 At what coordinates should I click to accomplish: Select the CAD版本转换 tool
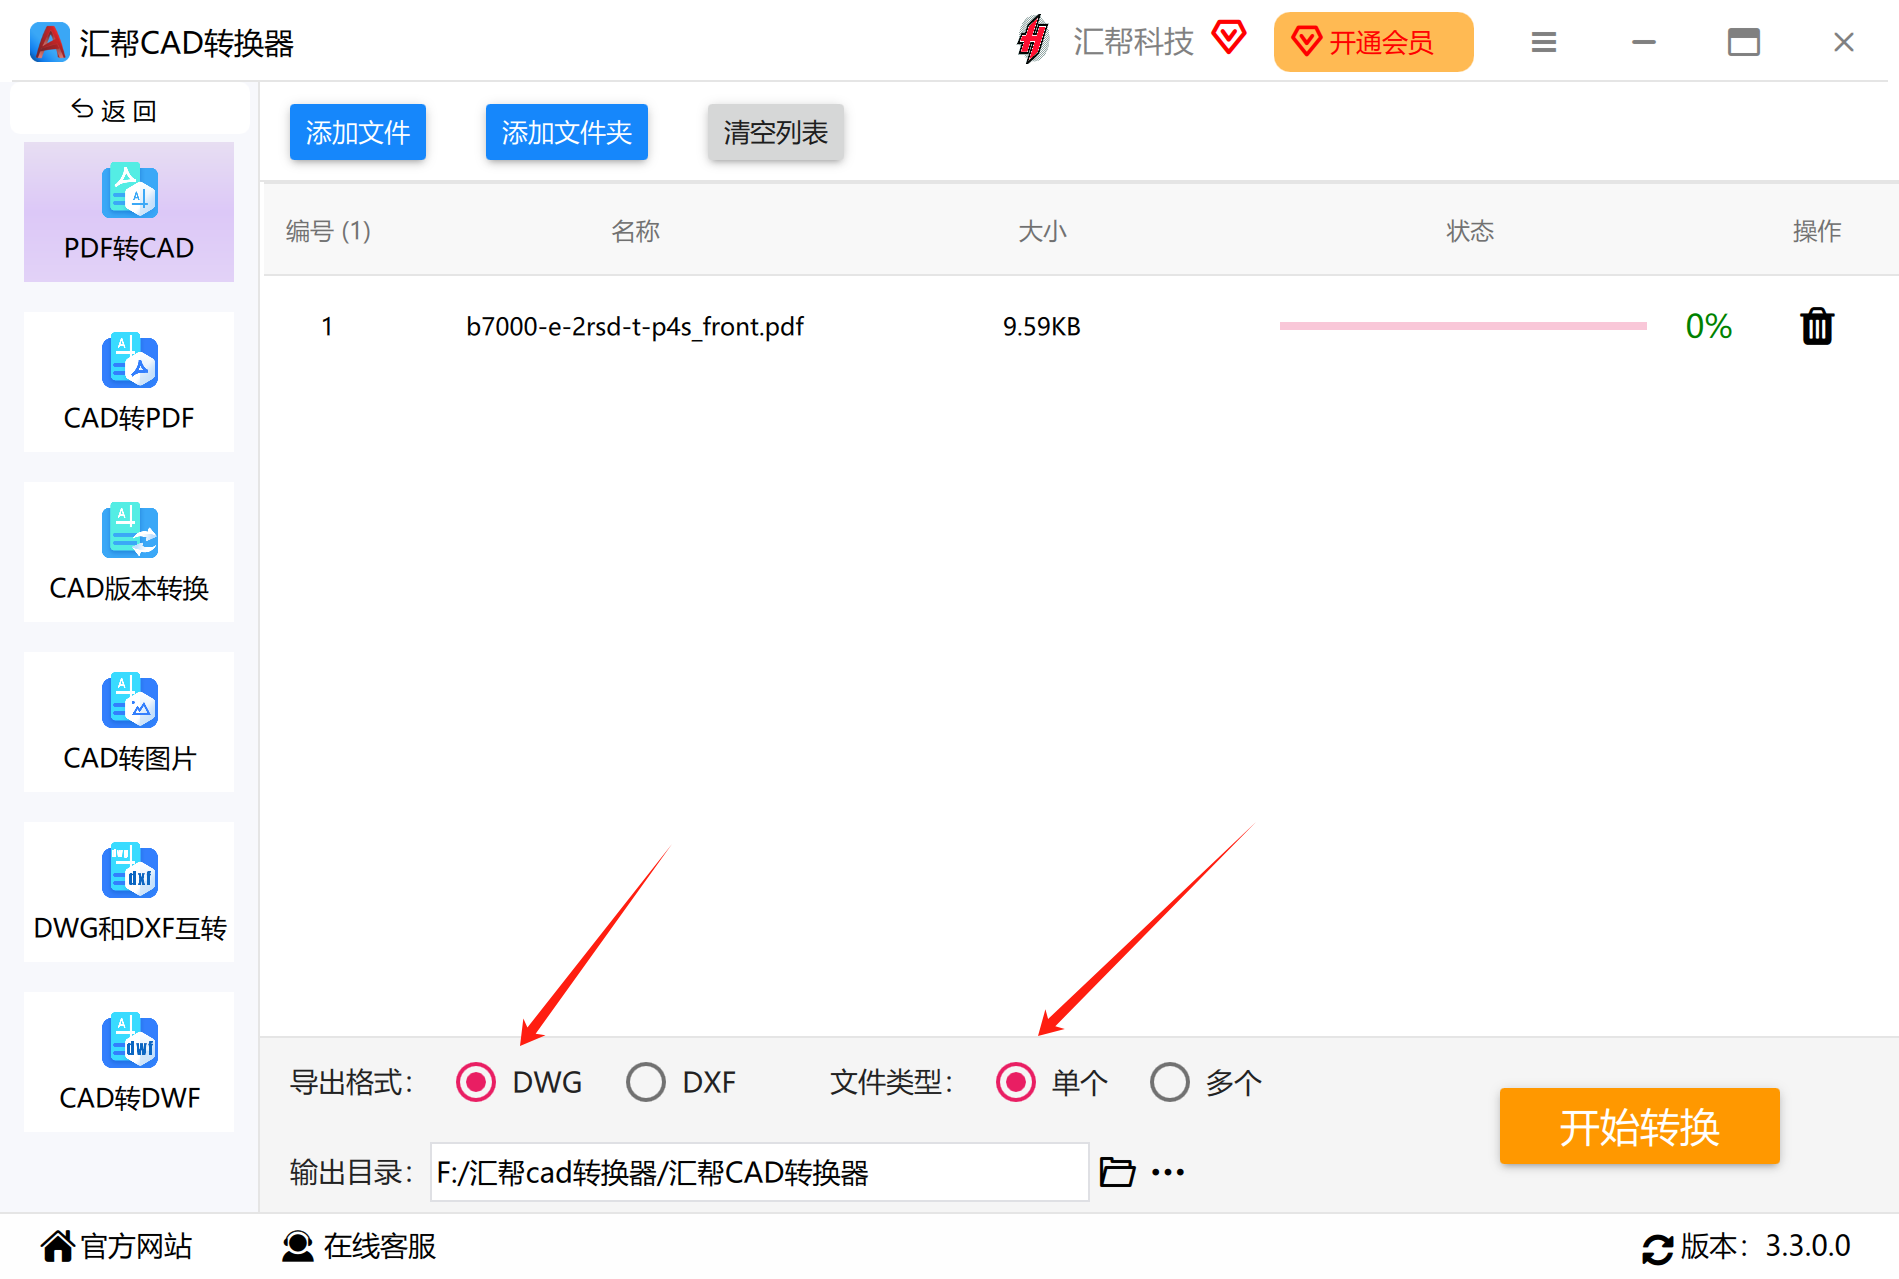(x=129, y=552)
